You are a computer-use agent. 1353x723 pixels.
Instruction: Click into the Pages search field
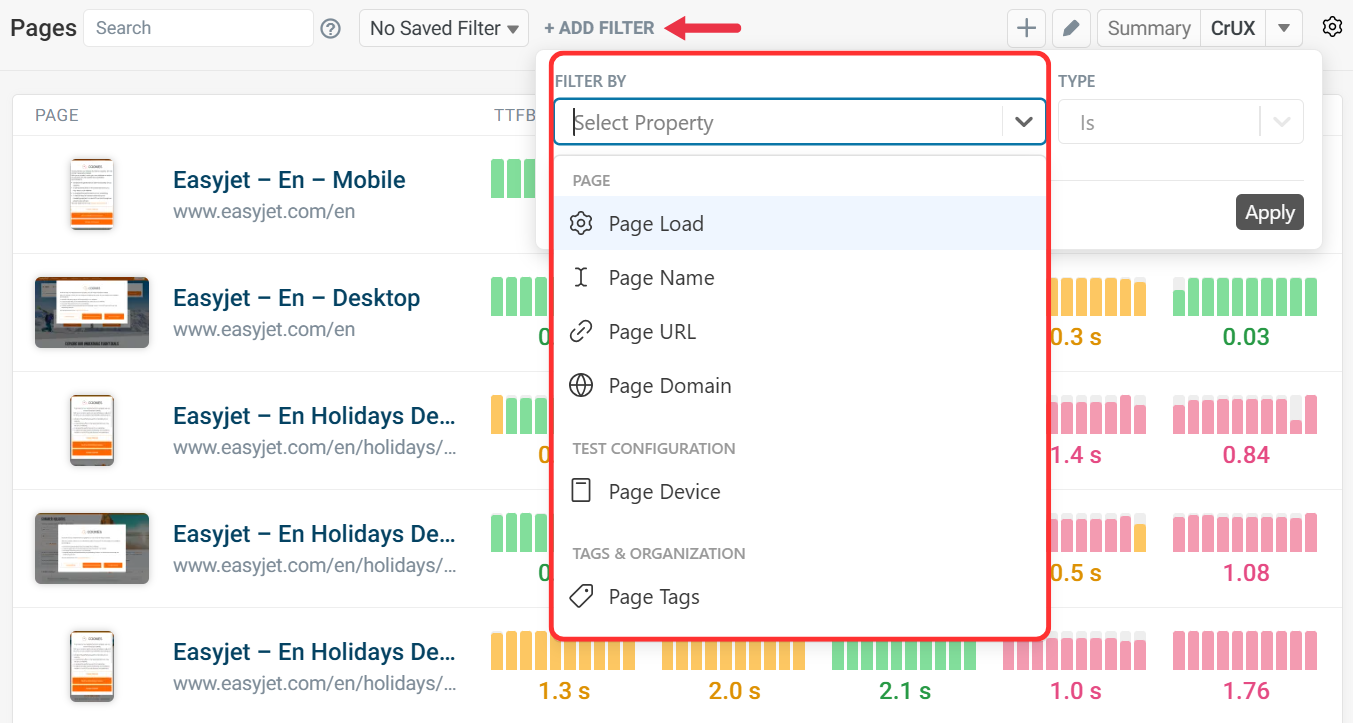[198, 28]
